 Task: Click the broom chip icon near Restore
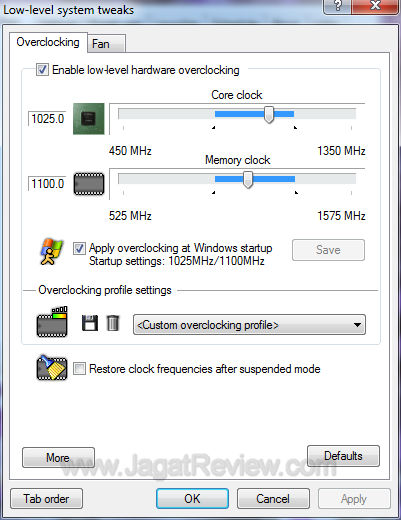click(52, 368)
